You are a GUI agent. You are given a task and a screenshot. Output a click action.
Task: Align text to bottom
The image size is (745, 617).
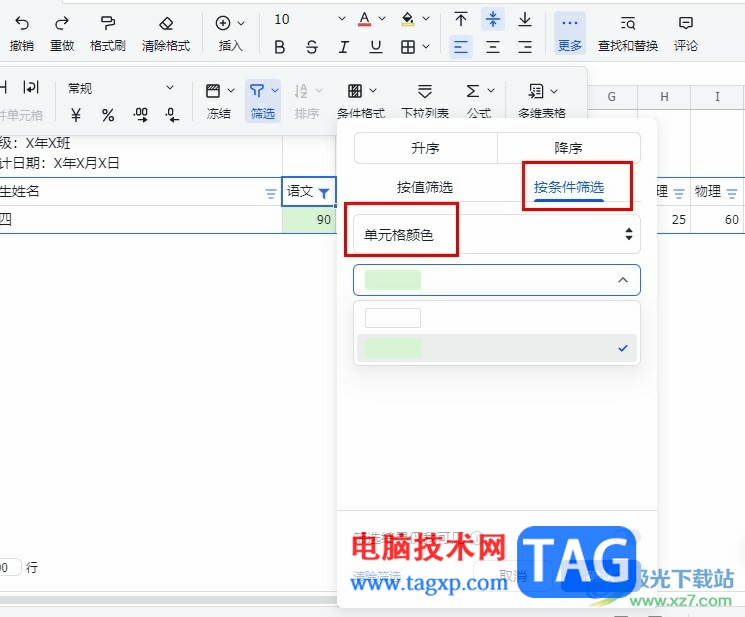click(525, 19)
